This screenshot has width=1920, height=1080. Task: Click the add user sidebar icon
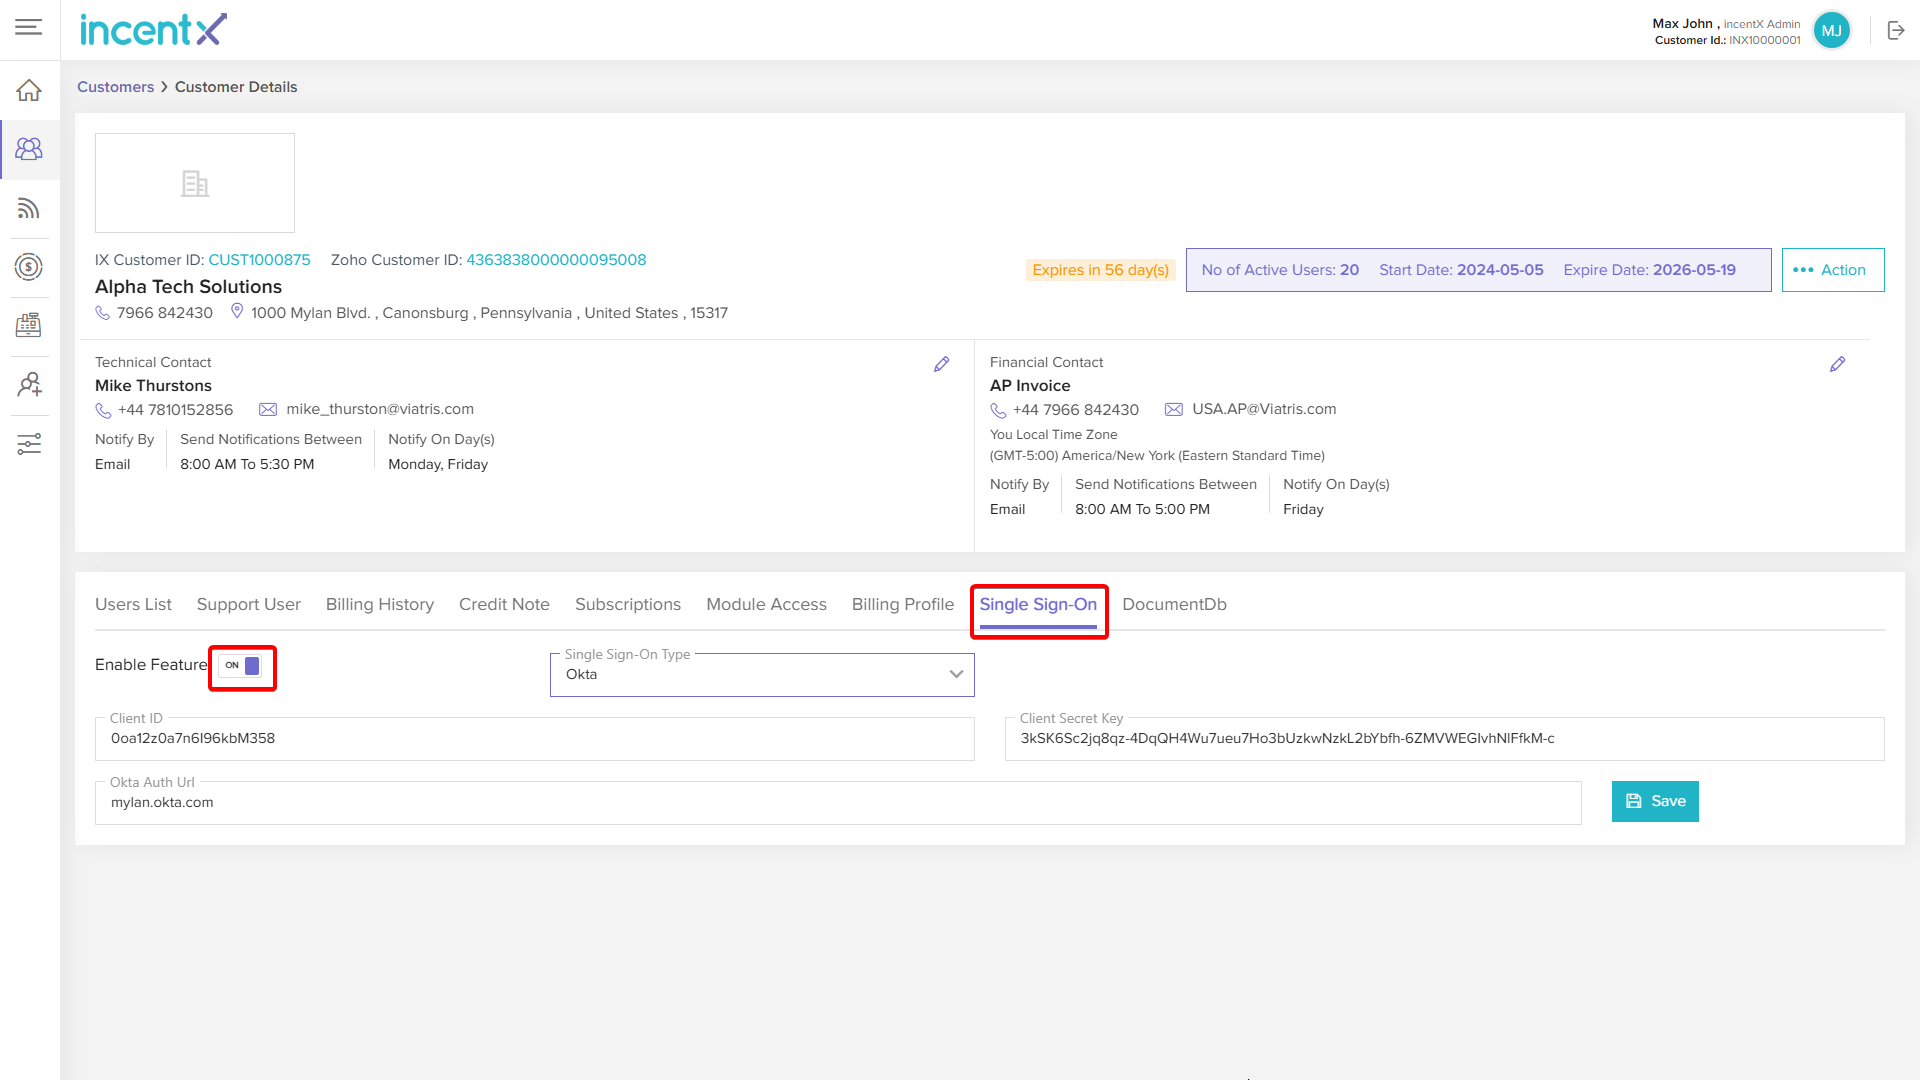(29, 385)
